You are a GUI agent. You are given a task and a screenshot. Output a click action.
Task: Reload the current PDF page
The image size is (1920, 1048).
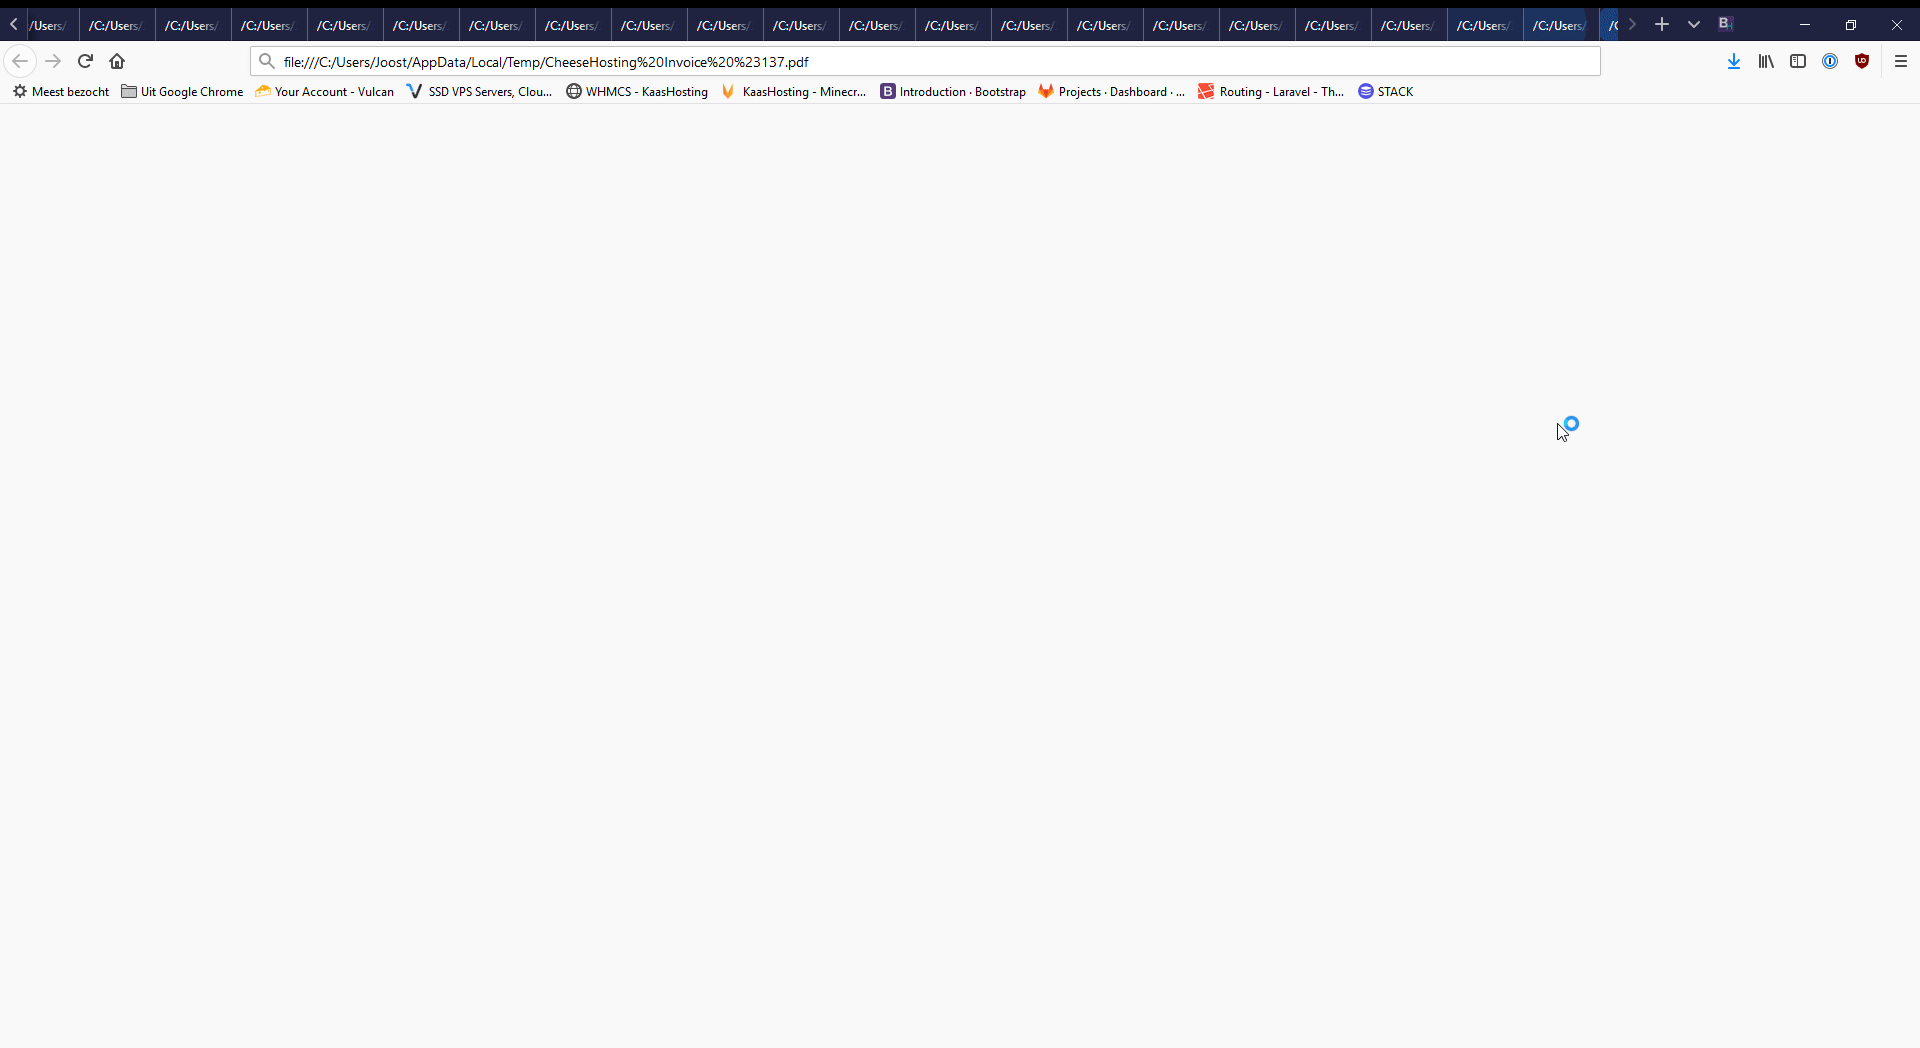click(x=86, y=61)
